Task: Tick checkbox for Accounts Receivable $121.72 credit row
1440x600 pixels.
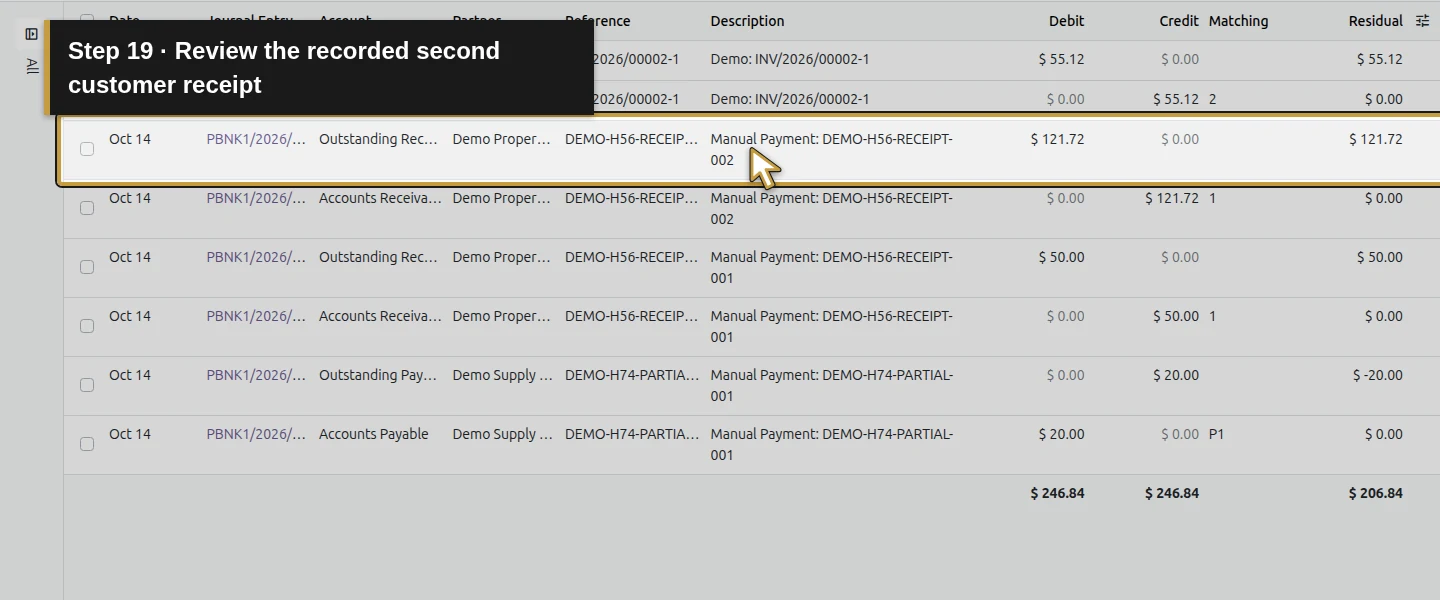Action: coord(87,208)
